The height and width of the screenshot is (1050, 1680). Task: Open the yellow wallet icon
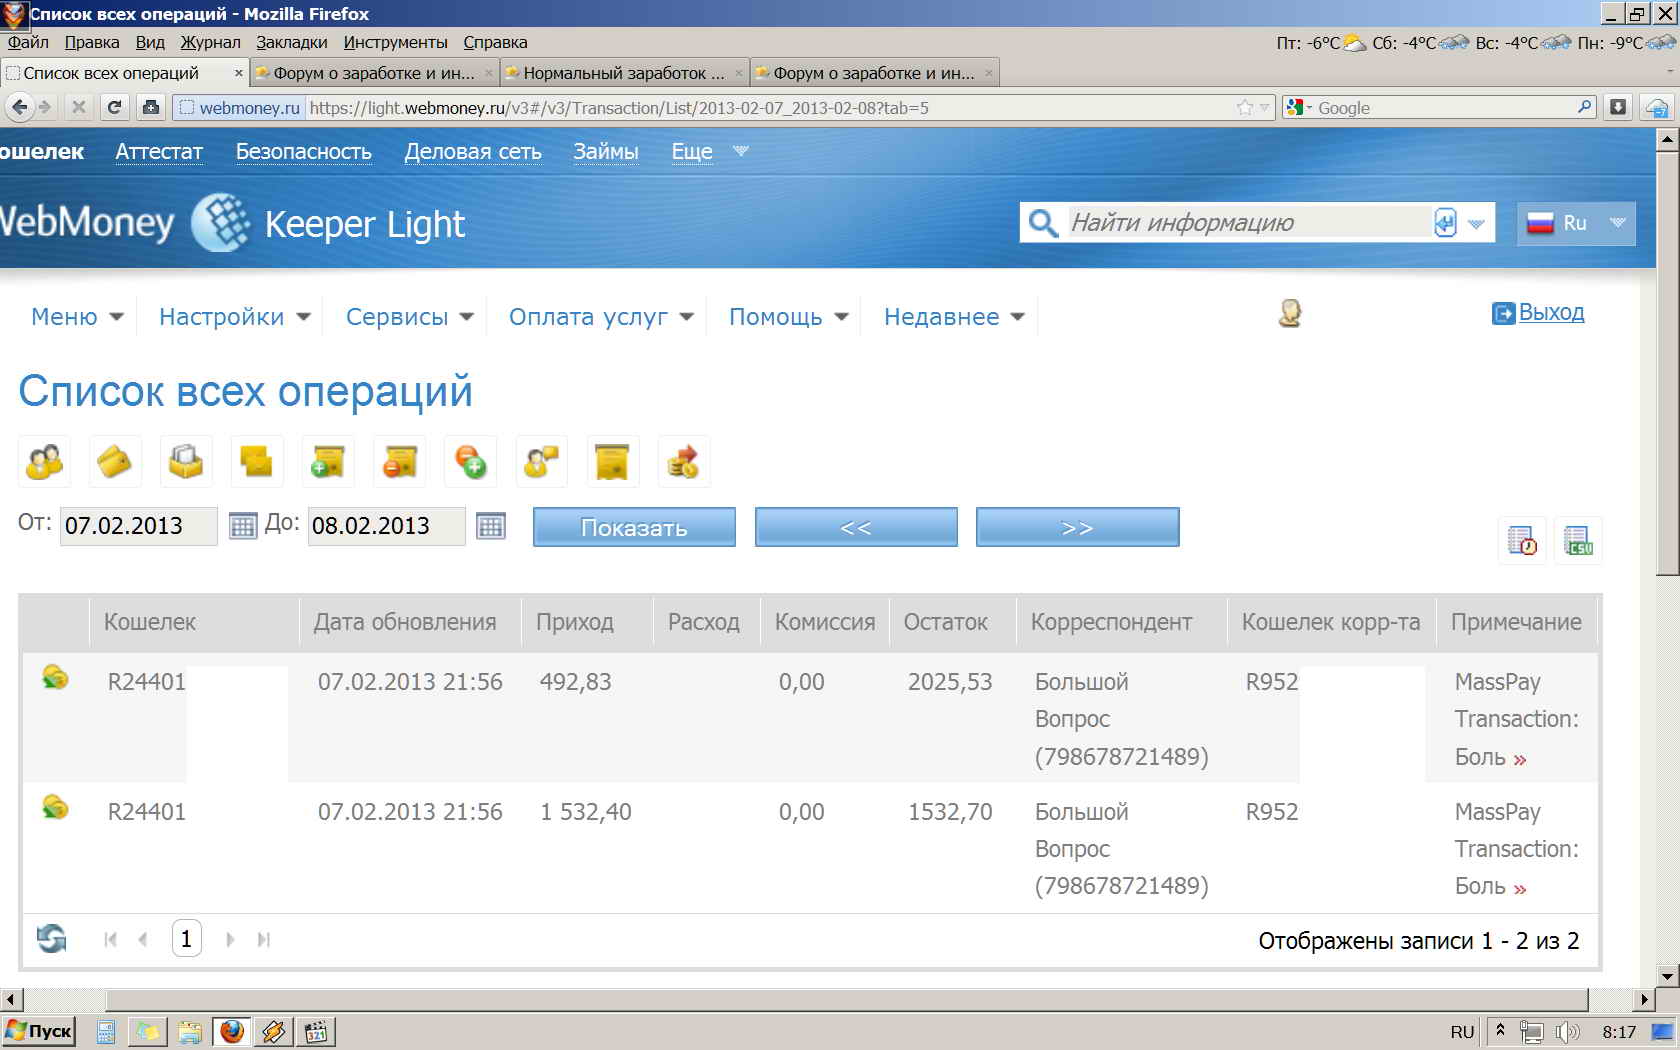[115, 462]
